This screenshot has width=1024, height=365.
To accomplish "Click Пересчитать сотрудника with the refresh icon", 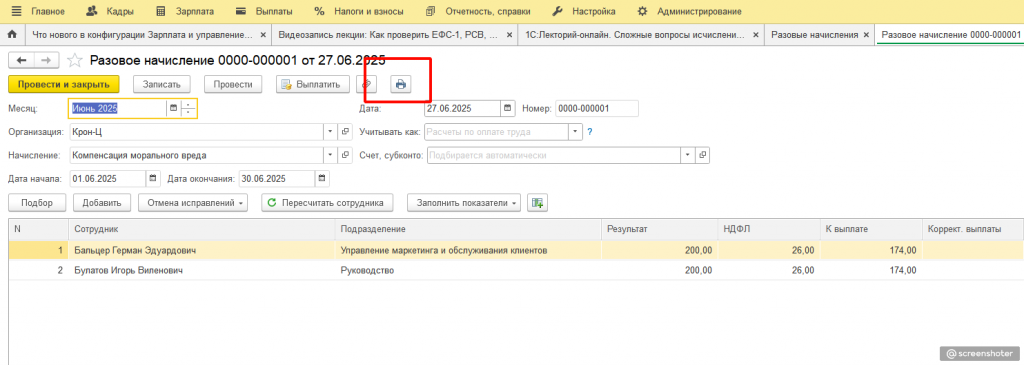I will [x=327, y=202].
